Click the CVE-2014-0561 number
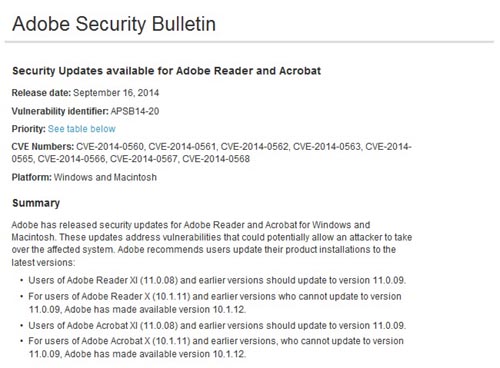 tap(183, 147)
